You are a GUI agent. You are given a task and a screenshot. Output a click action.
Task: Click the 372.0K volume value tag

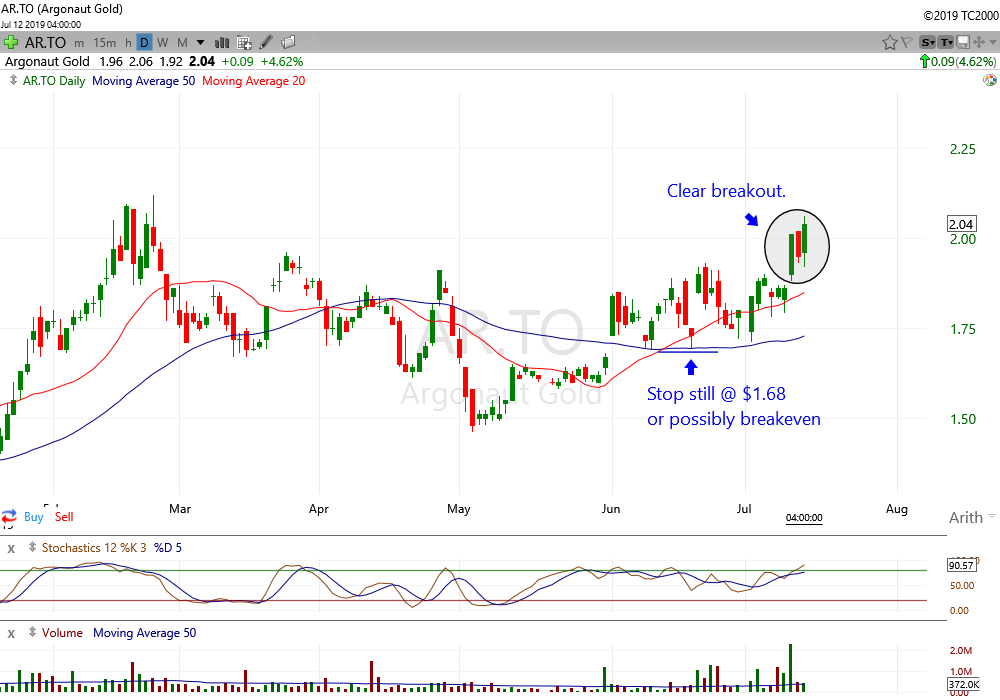(963, 684)
